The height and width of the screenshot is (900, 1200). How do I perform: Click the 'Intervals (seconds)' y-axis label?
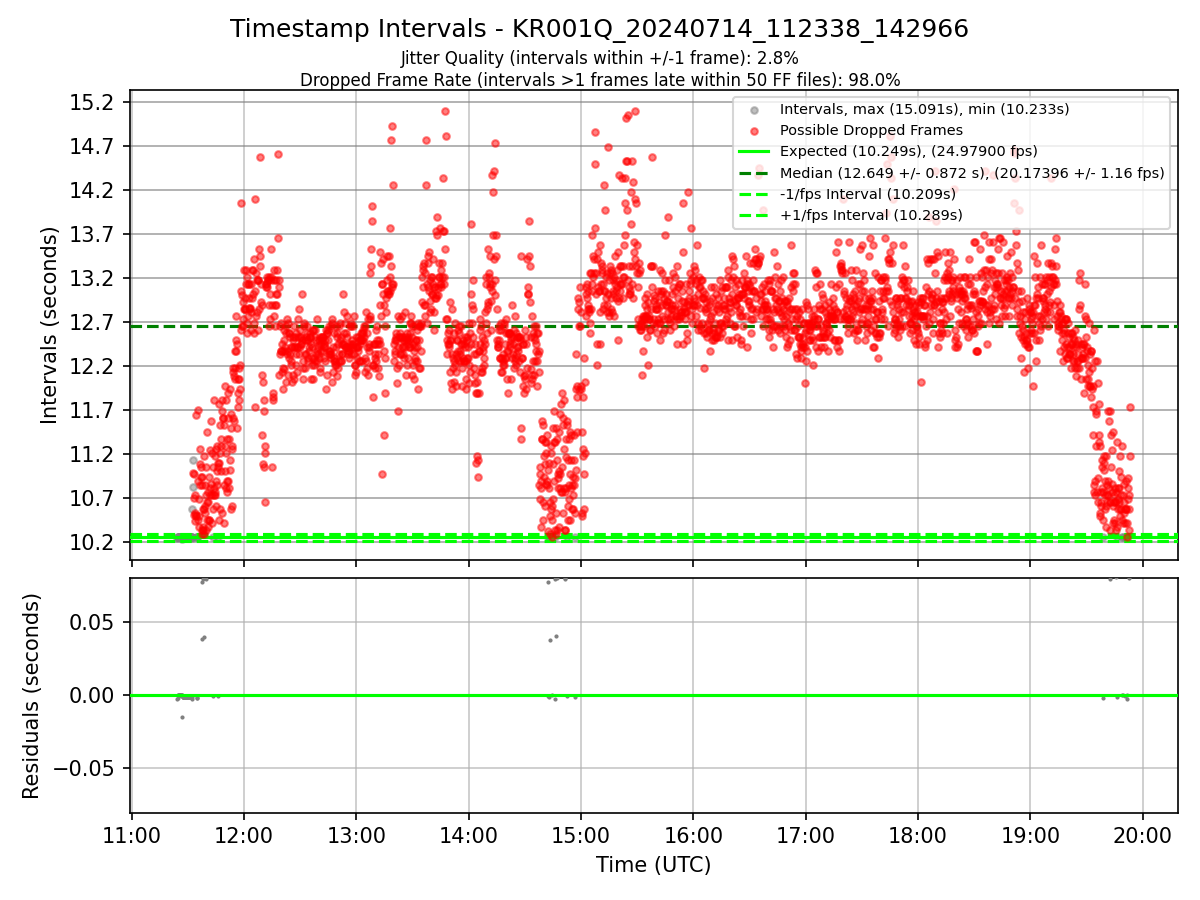pos(49,325)
